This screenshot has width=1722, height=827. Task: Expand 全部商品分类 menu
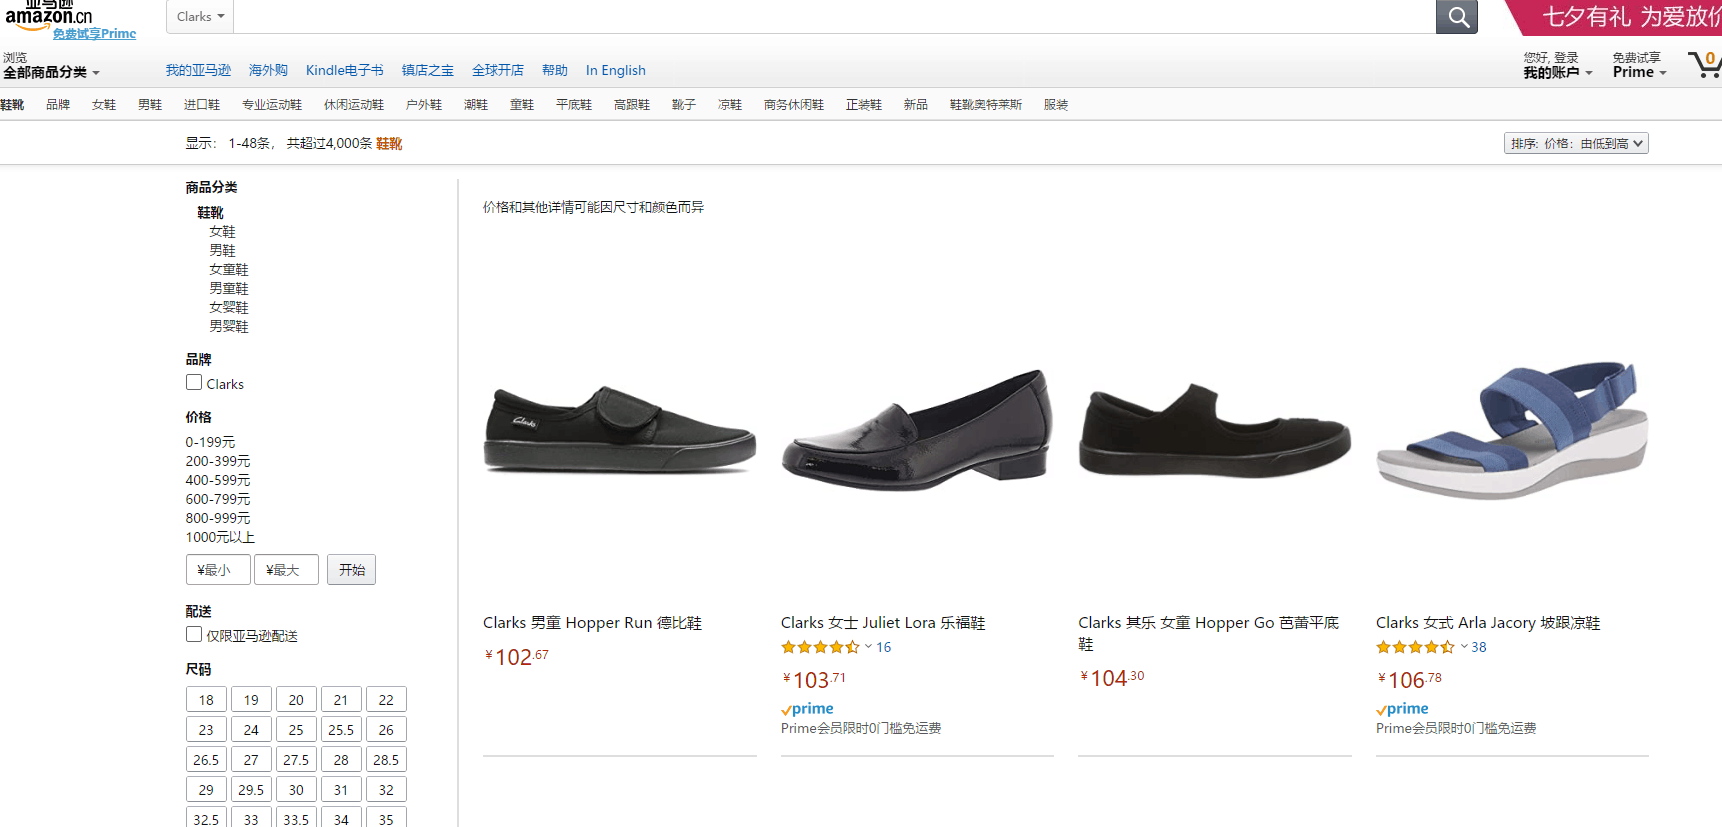(x=51, y=72)
